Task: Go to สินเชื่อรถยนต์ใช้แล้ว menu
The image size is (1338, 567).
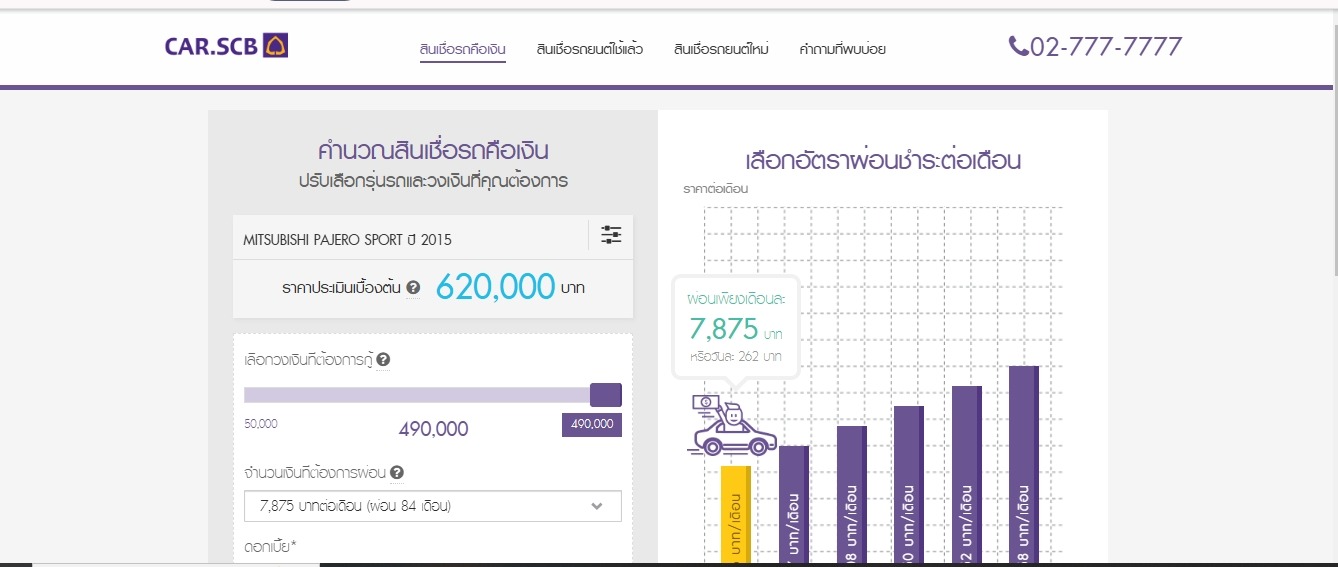Action: coord(590,49)
